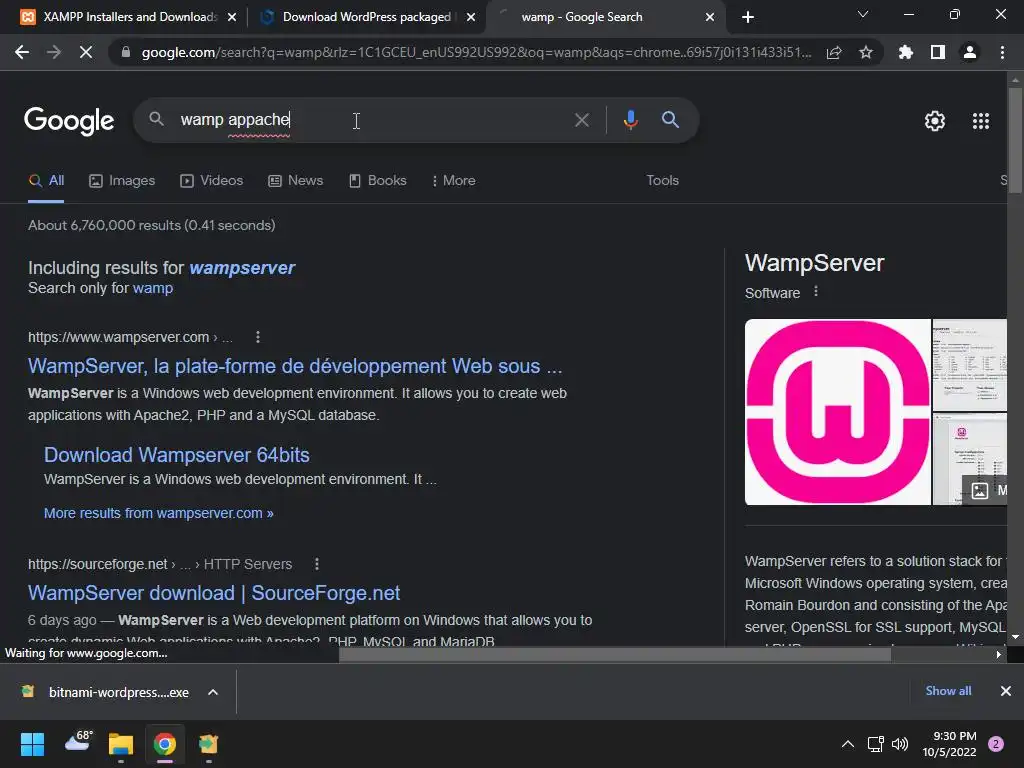Image resolution: width=1024 pixels, height=768 pixels.
Task: Open Google quick settings gear
Action: pos(935,121)
